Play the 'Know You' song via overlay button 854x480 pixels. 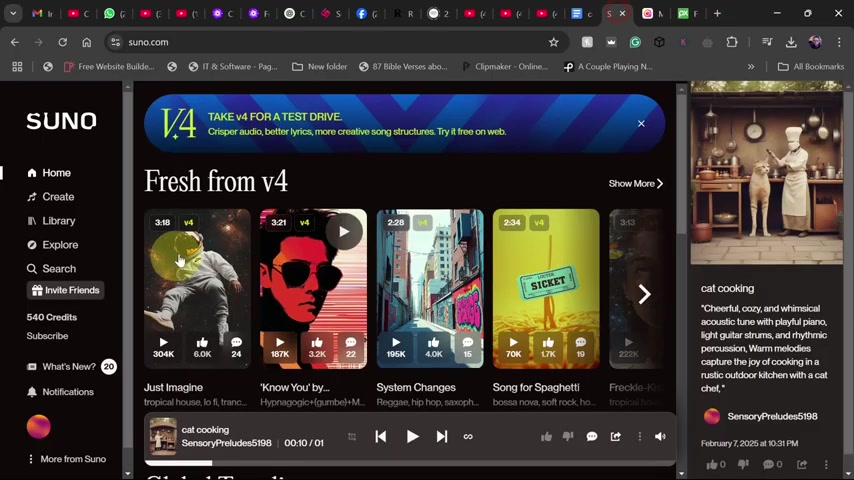[x=344, y=232]
